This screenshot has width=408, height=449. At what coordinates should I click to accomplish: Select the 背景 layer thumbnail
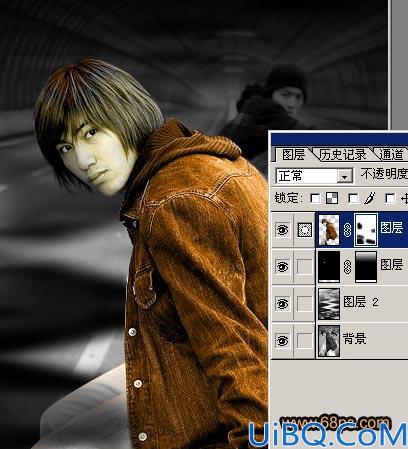click(329, 341)
